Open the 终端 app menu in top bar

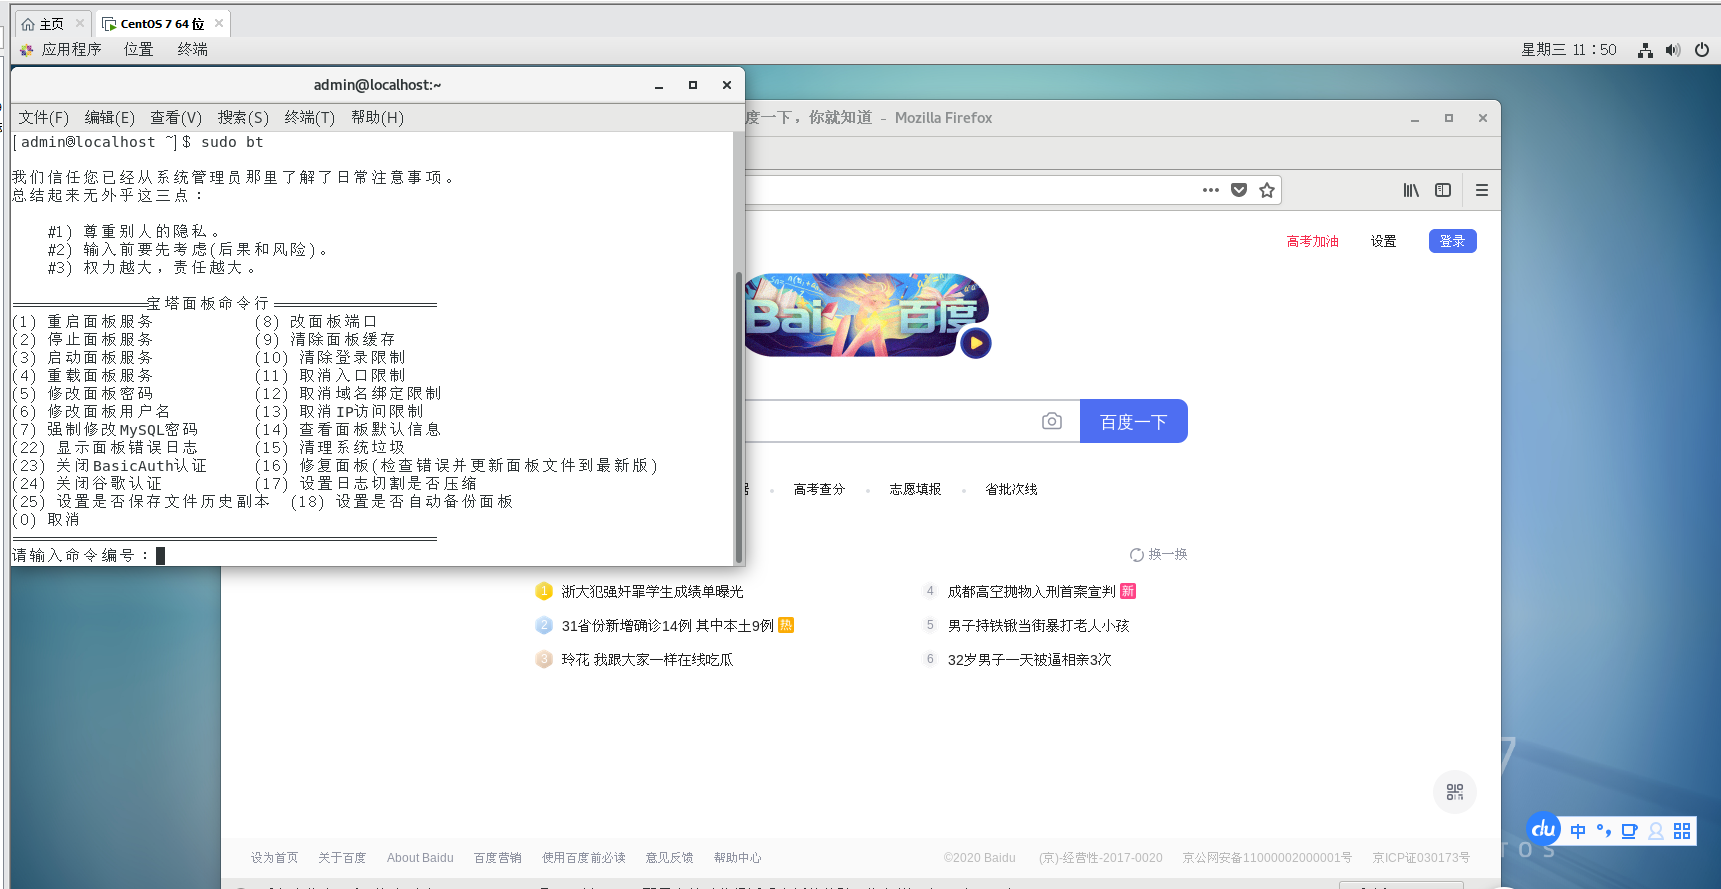(x=193, y=49)
